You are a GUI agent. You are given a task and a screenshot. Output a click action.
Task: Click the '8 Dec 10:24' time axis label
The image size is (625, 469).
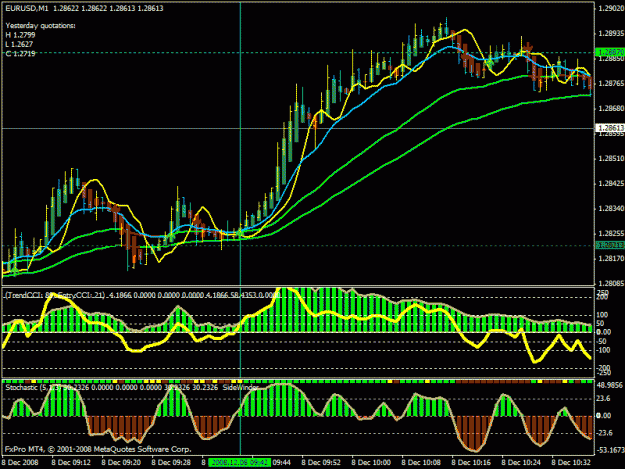(521, 463)
